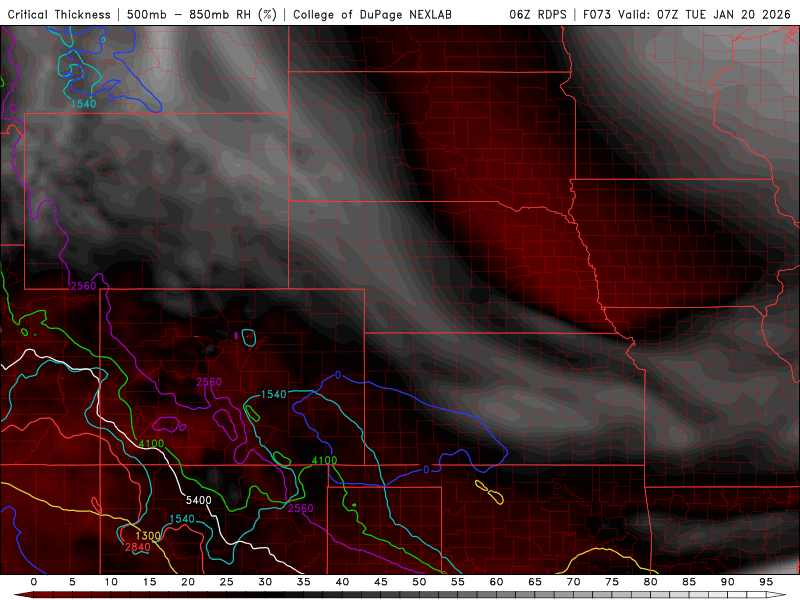Click the colorbar tick label 35

point(304,582)
